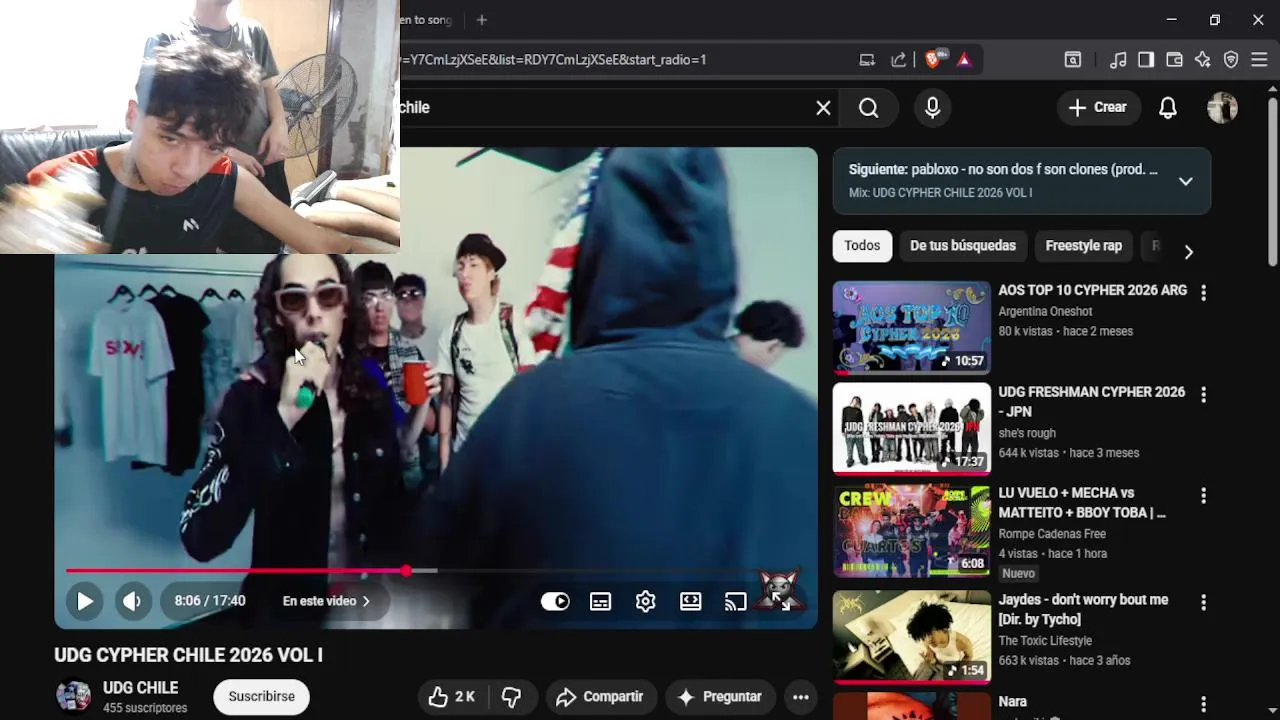Select the 'Todos' filter chip
This screenshot has width=1280, height=720.
pos(862,246)
